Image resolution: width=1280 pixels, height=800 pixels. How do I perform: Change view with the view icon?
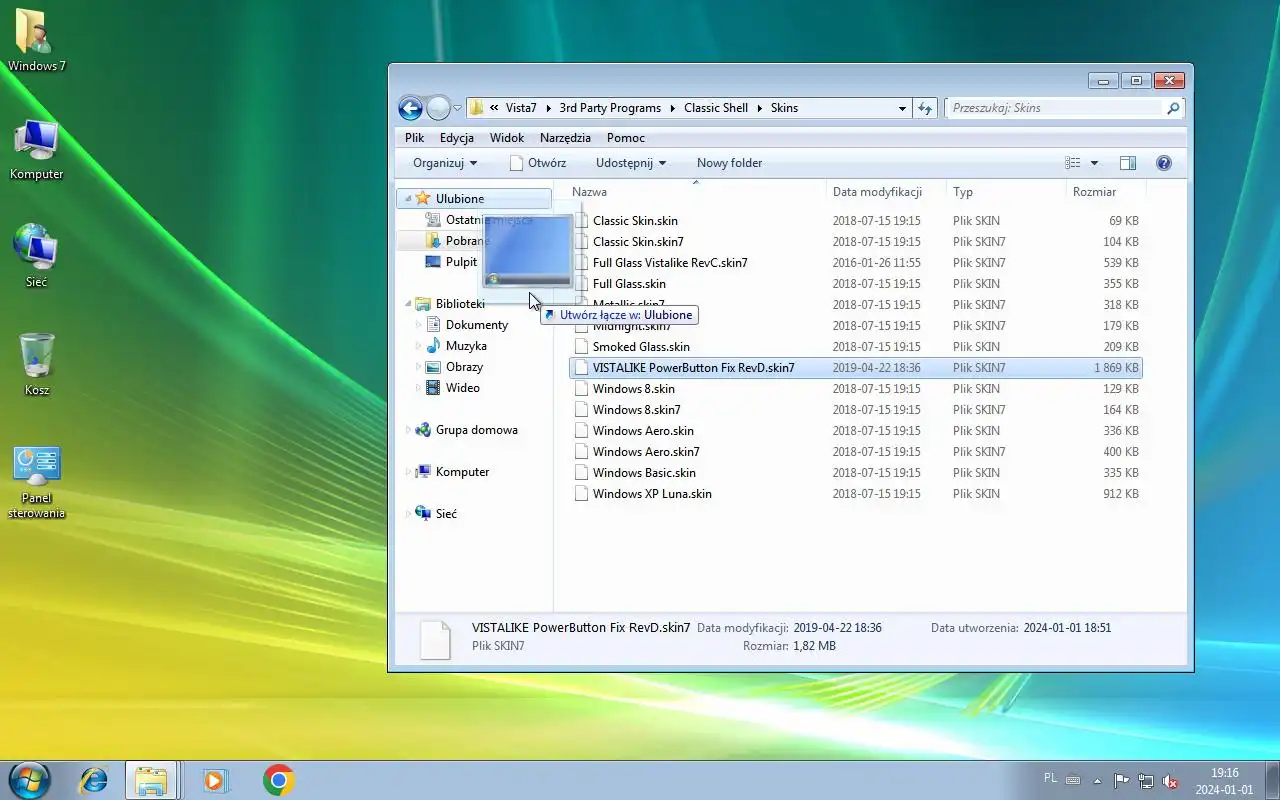pos(1073,163)
